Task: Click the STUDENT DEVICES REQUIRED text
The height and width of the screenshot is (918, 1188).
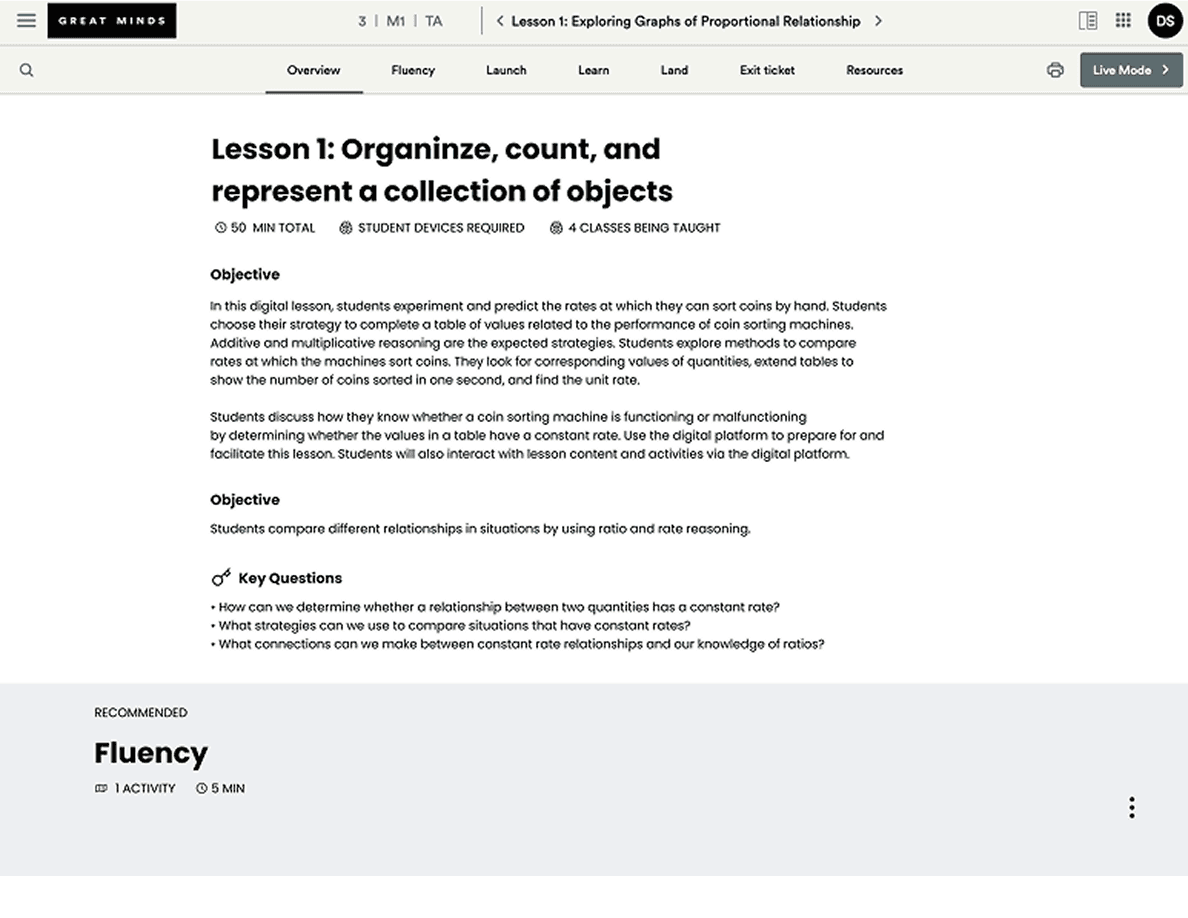Action: pos(441,228)
